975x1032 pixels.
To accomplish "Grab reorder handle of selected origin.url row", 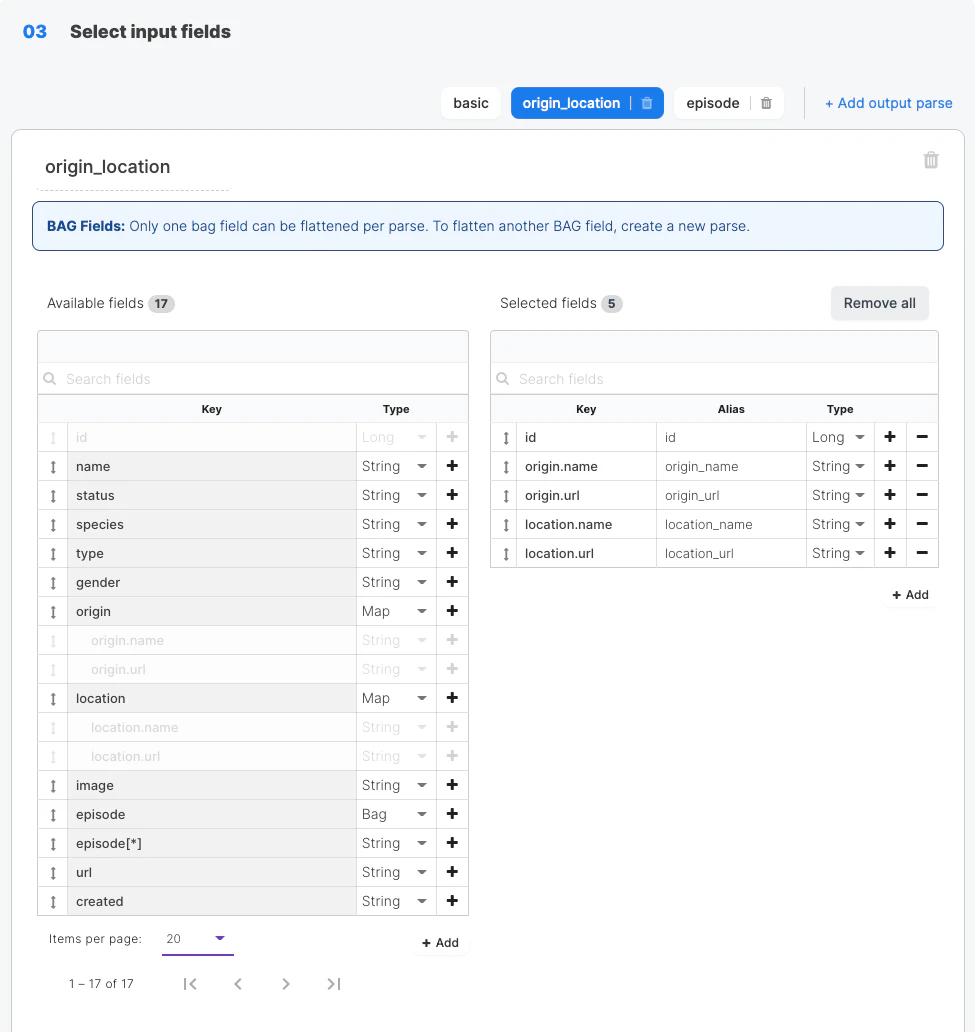I will coord(506,496).
